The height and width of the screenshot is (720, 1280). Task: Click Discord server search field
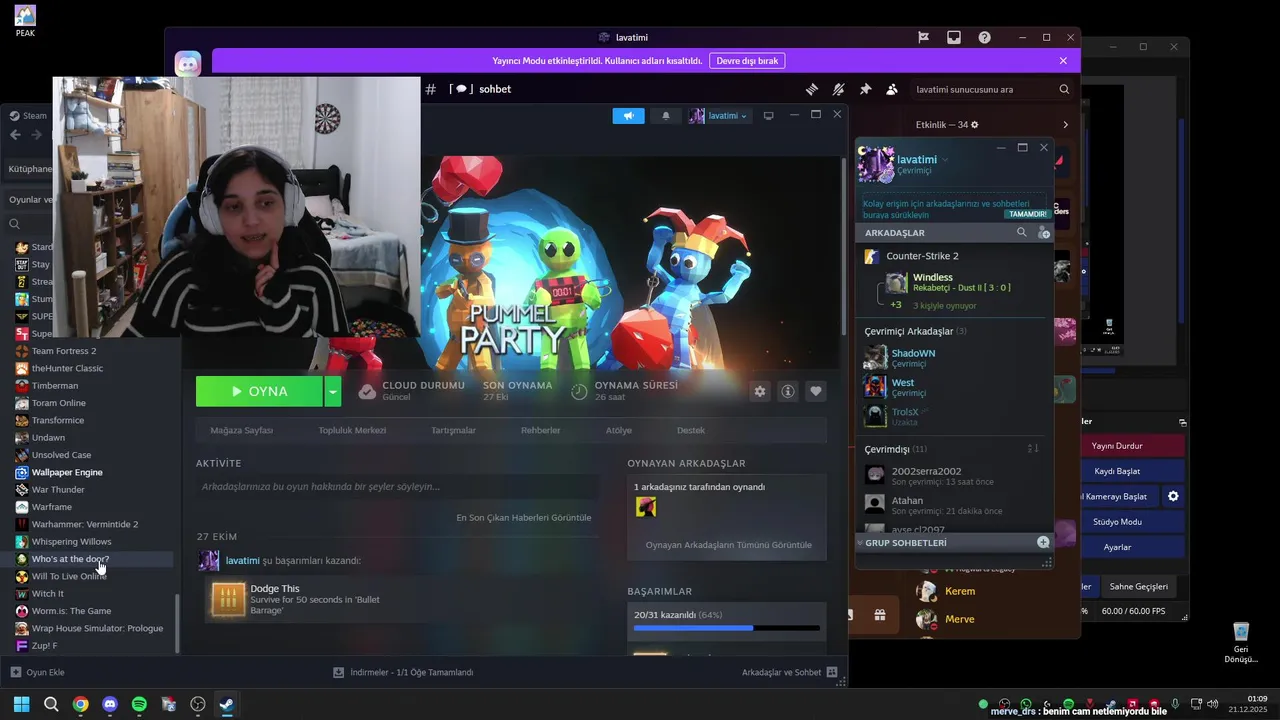pyautogui.click(x=991, y=89)
